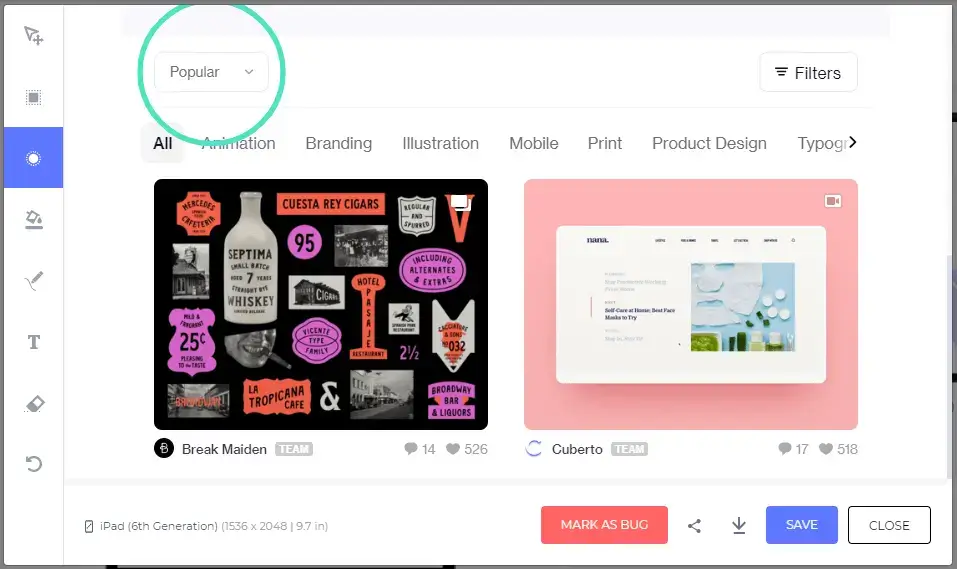Expand the Popular sort dropdown

[x=211, y=72]
